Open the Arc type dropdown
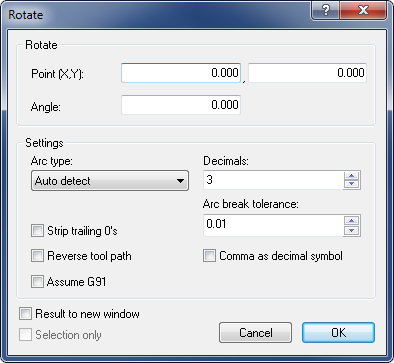Image resolution: width=394 pixels, height=363 pixels. pos(110,181)
